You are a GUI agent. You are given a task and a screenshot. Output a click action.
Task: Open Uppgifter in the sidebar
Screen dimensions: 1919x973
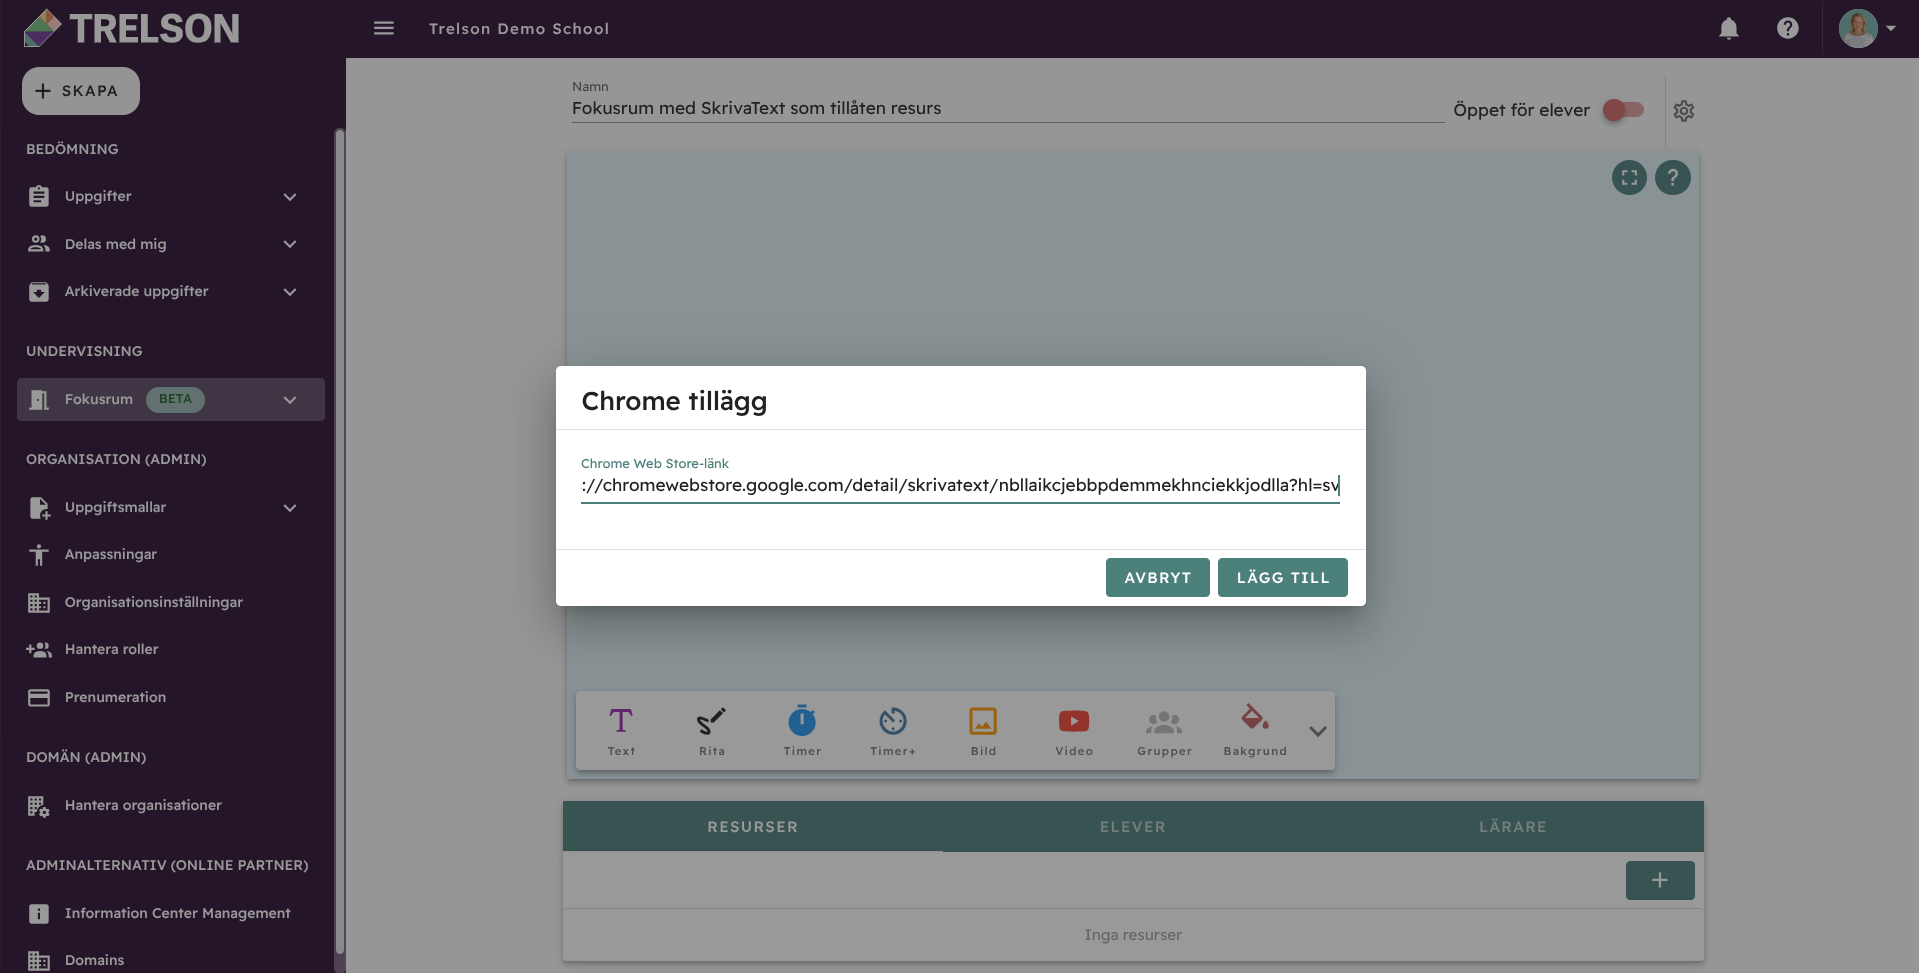(98, 196)
